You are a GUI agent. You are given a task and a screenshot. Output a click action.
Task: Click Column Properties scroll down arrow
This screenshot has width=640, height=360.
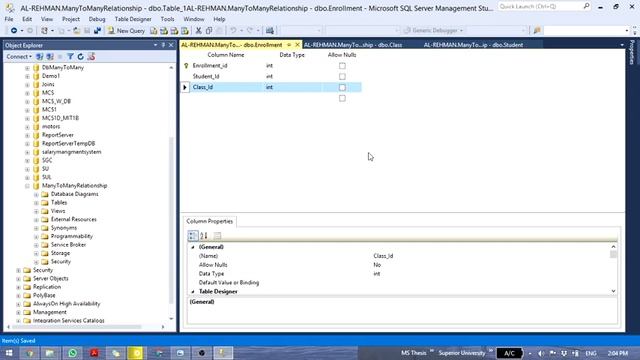613,291
